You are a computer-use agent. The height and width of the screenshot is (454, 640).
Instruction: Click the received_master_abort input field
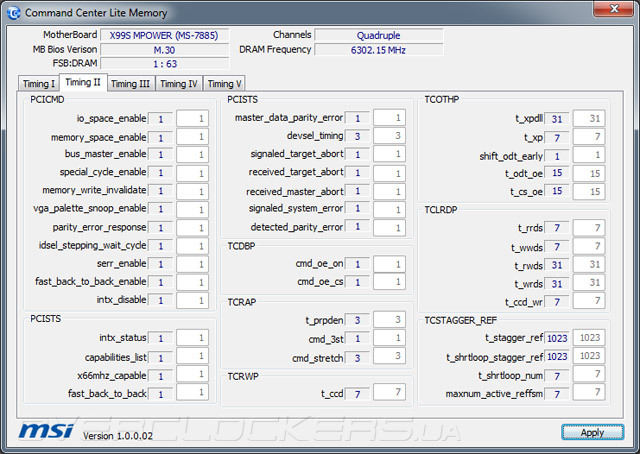pos(389,191)
